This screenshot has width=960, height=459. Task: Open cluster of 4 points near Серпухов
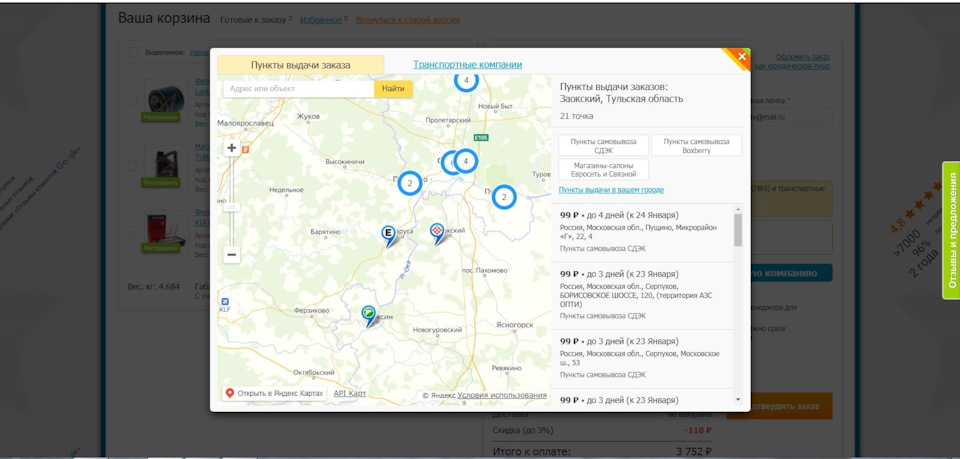point(466,162)
